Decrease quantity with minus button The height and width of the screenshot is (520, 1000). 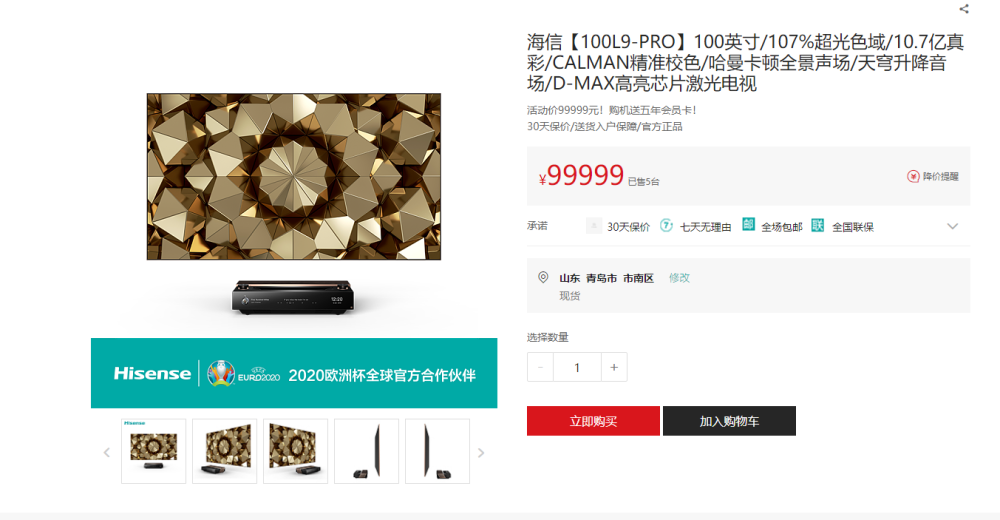540,367
